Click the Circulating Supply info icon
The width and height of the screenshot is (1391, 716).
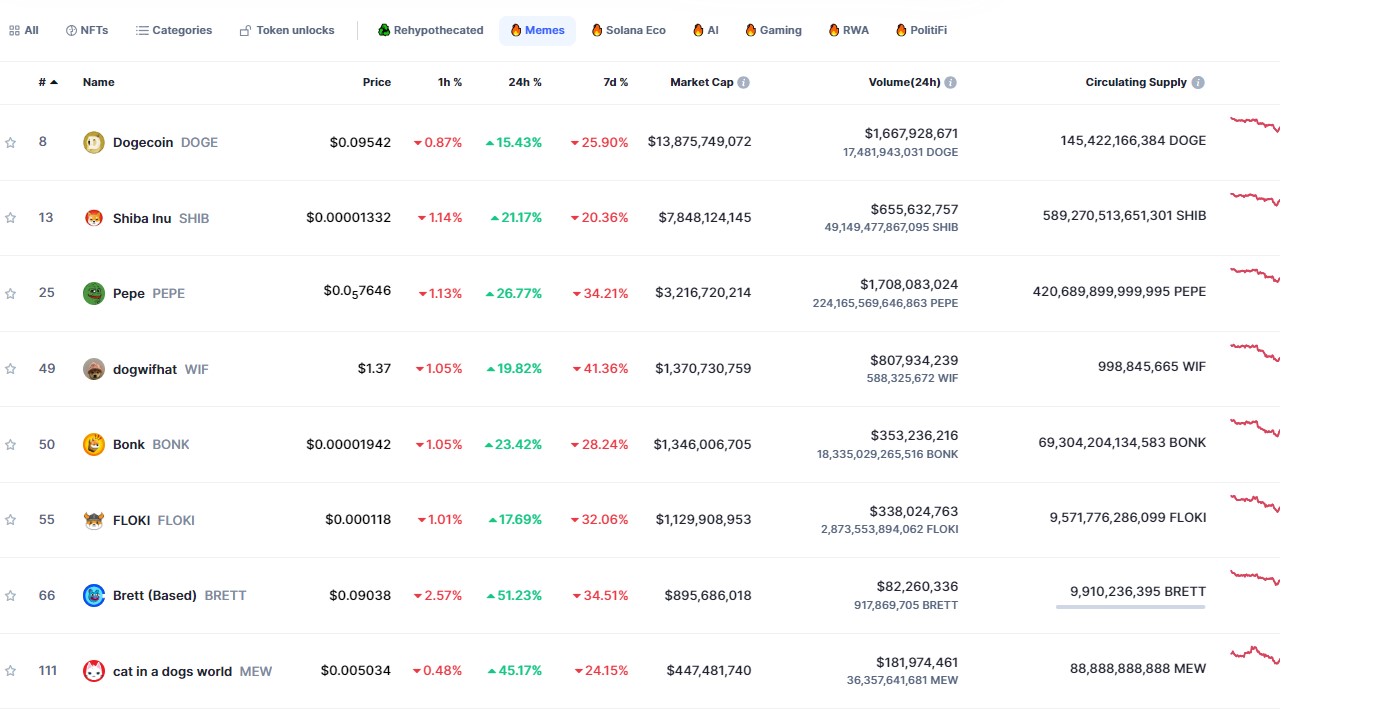(1198, 83)
